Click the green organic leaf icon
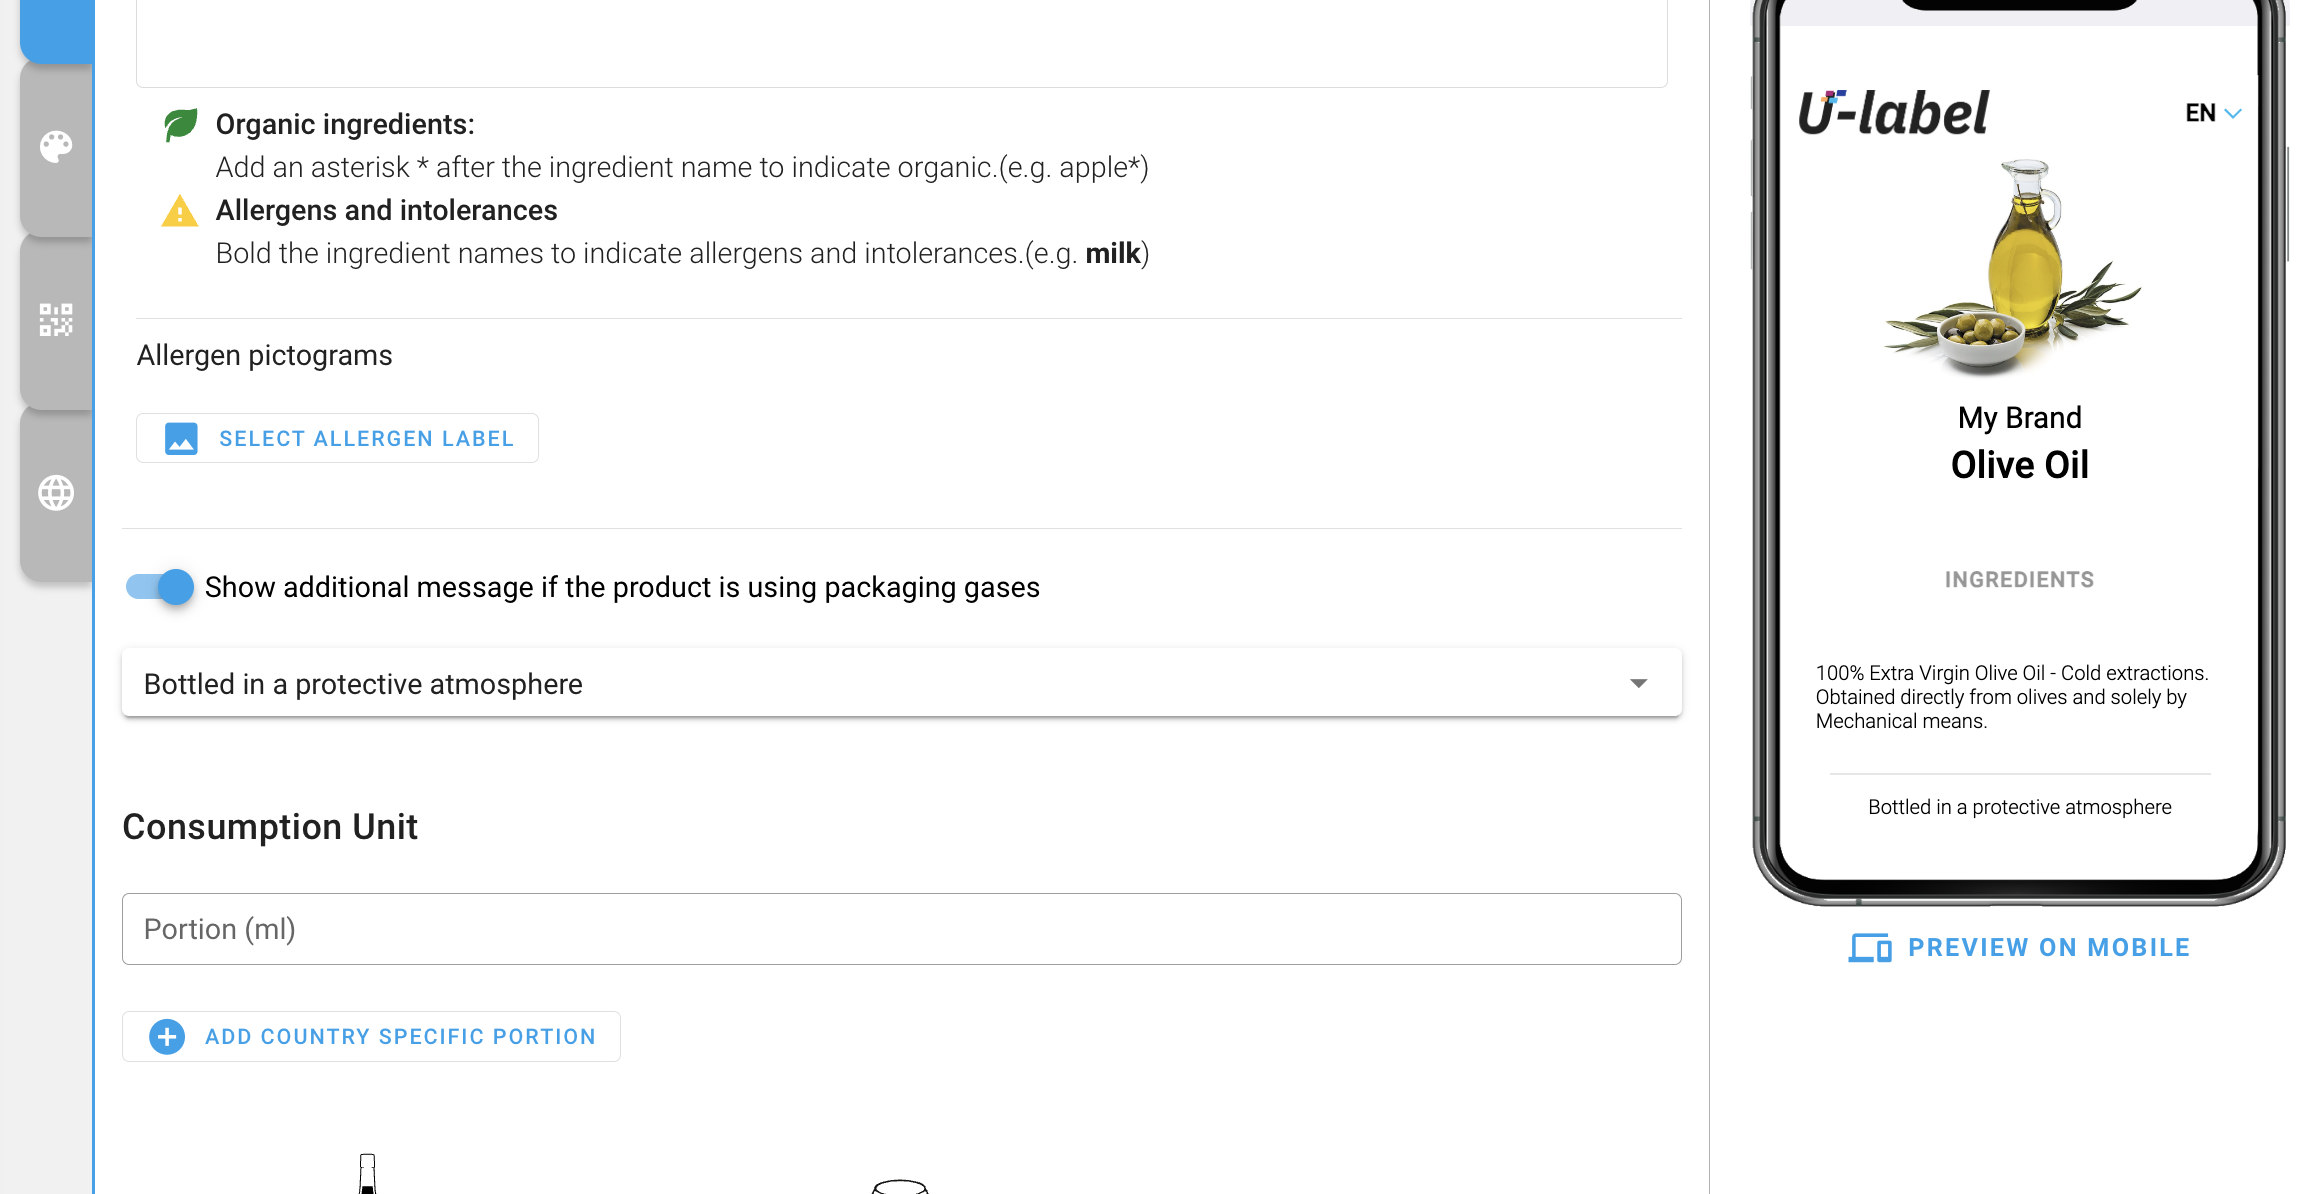This screenshot has width=2316, height=1194. (x=180, y=125)
